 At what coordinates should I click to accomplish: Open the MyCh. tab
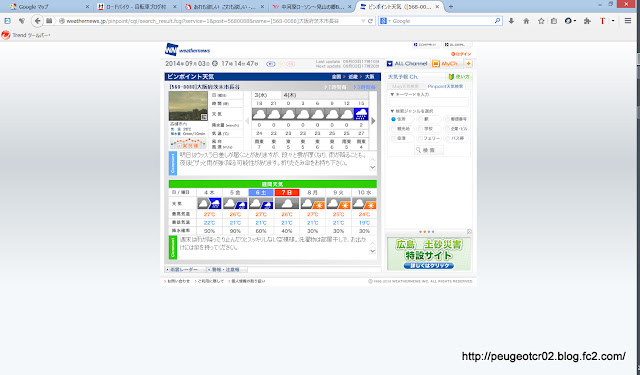446,64
